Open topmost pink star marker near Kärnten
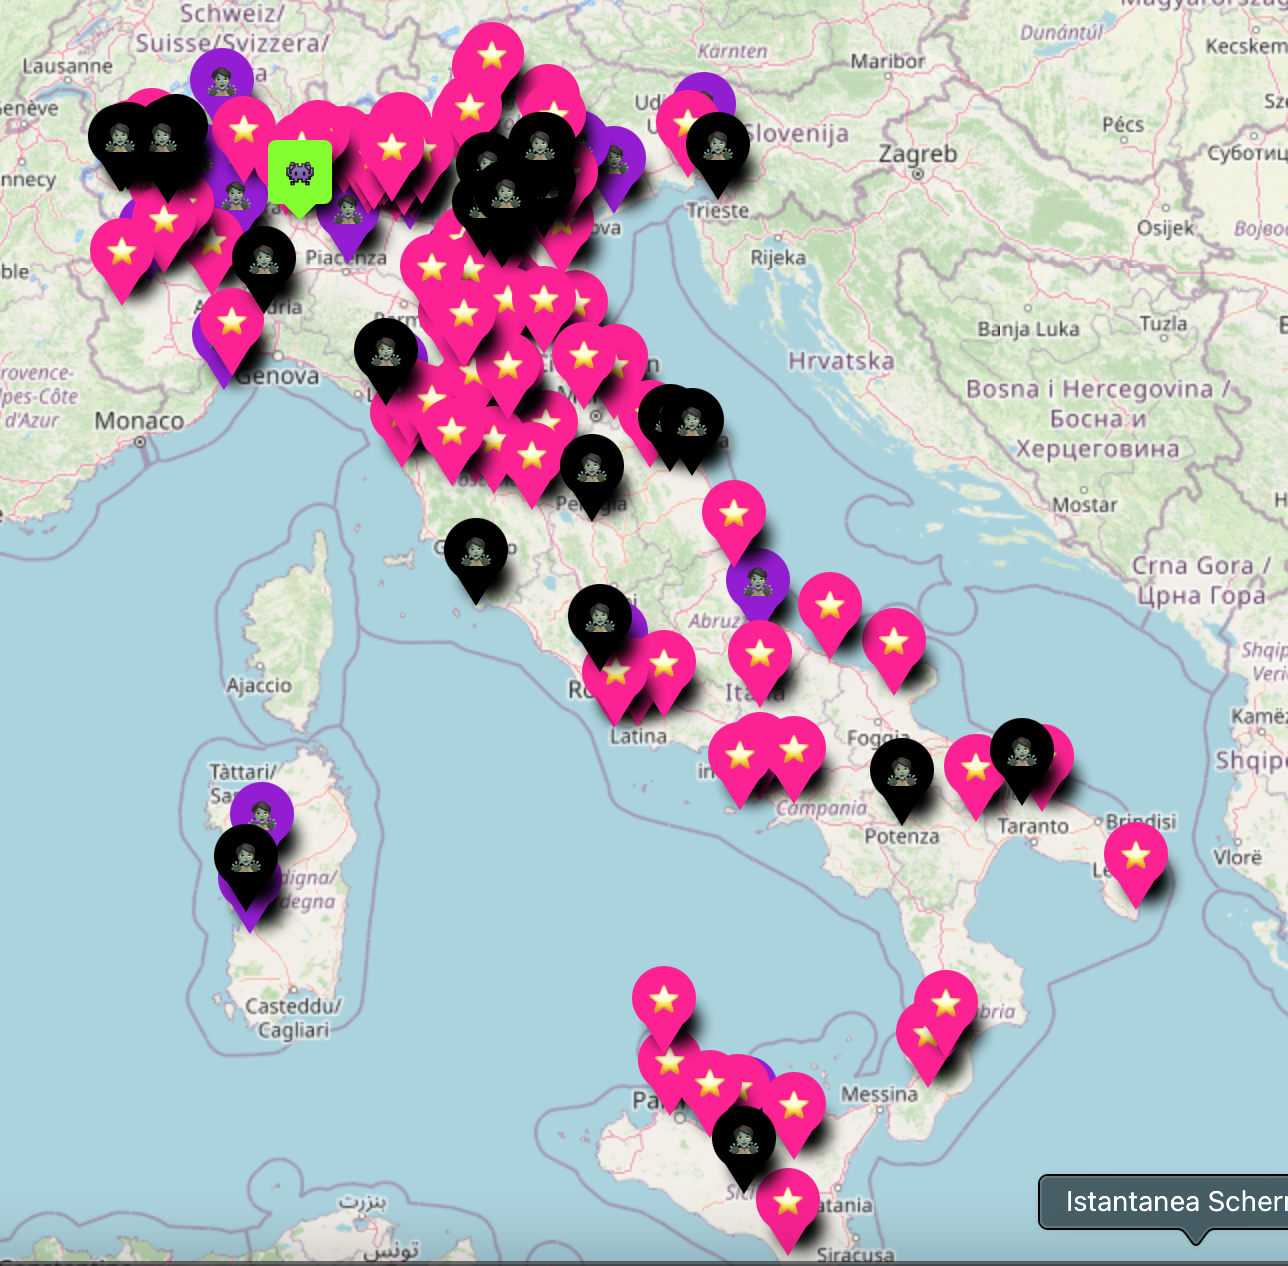The width and height of the screenshot is (1288, 1266). coord(491,55)
